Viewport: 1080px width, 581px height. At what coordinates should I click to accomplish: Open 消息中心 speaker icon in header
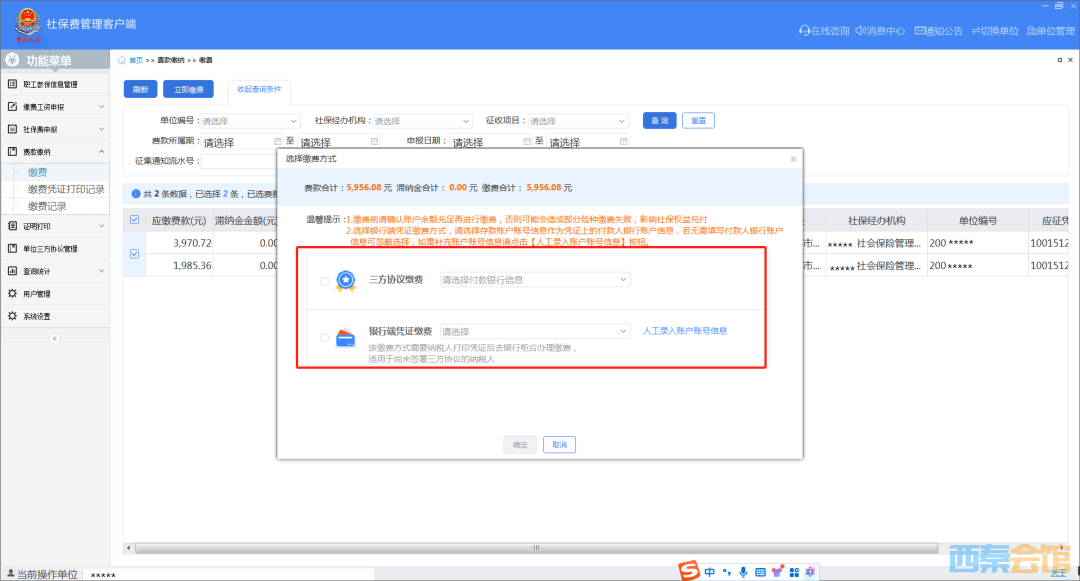click(861, 31)
